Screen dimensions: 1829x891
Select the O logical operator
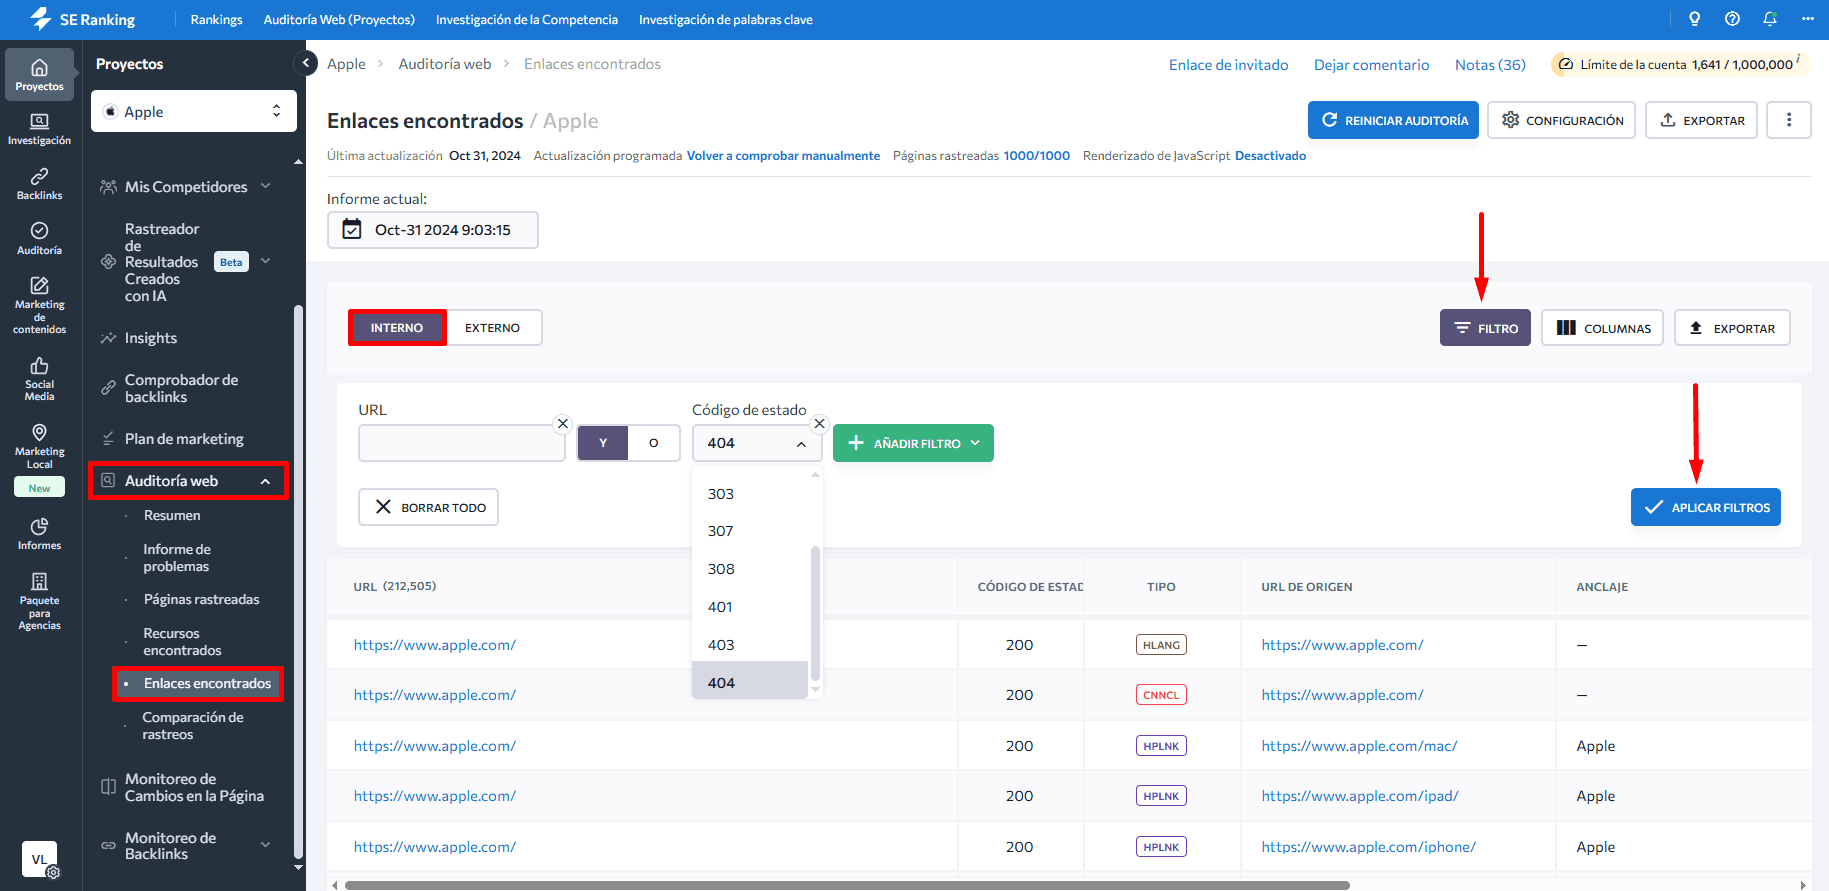653,443
